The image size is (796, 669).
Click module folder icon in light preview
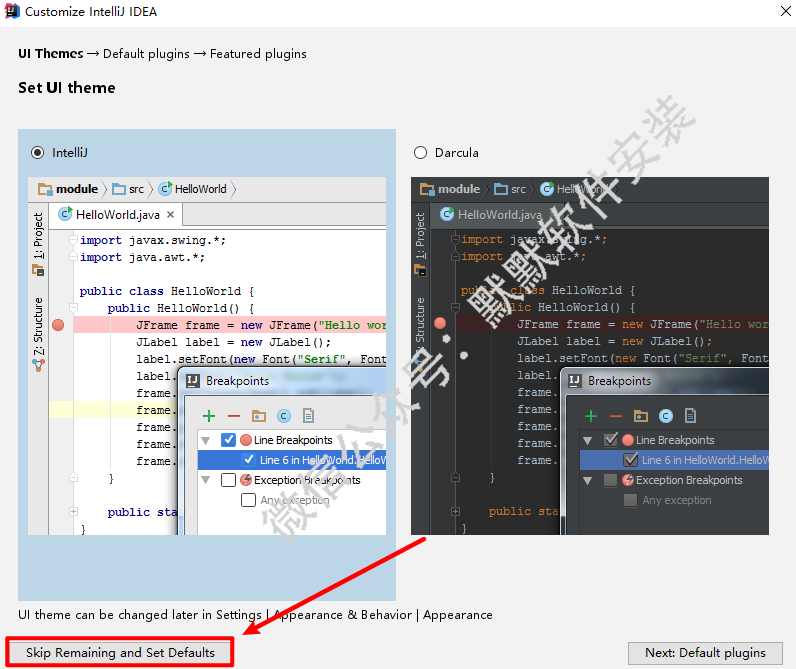pyautogui.click(x=45, y=189)
